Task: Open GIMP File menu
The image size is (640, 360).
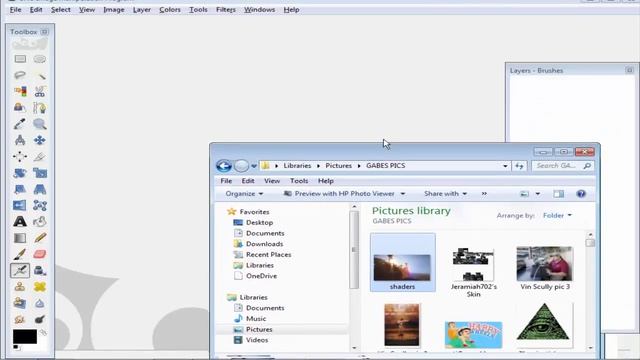Action: (x=16, y=9)
